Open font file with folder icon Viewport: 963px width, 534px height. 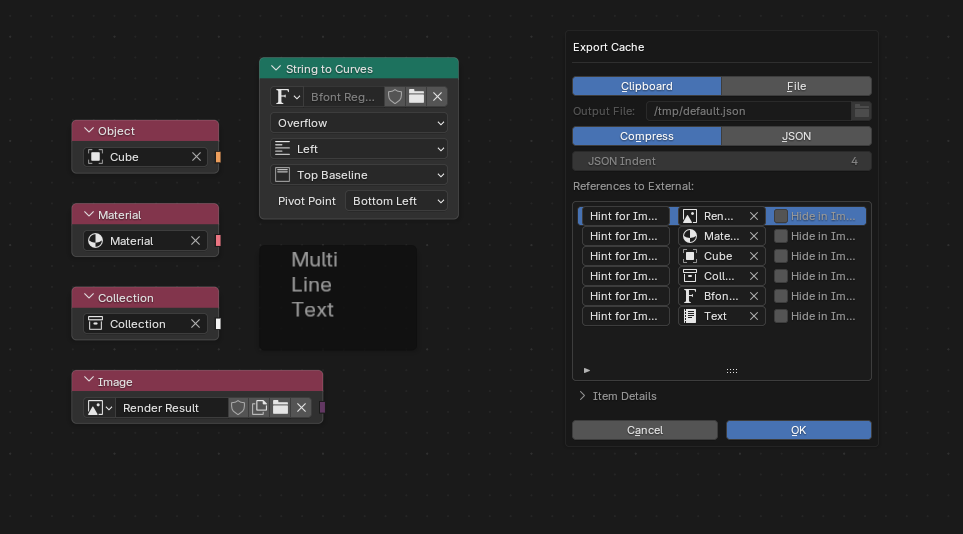pos(416,97)
